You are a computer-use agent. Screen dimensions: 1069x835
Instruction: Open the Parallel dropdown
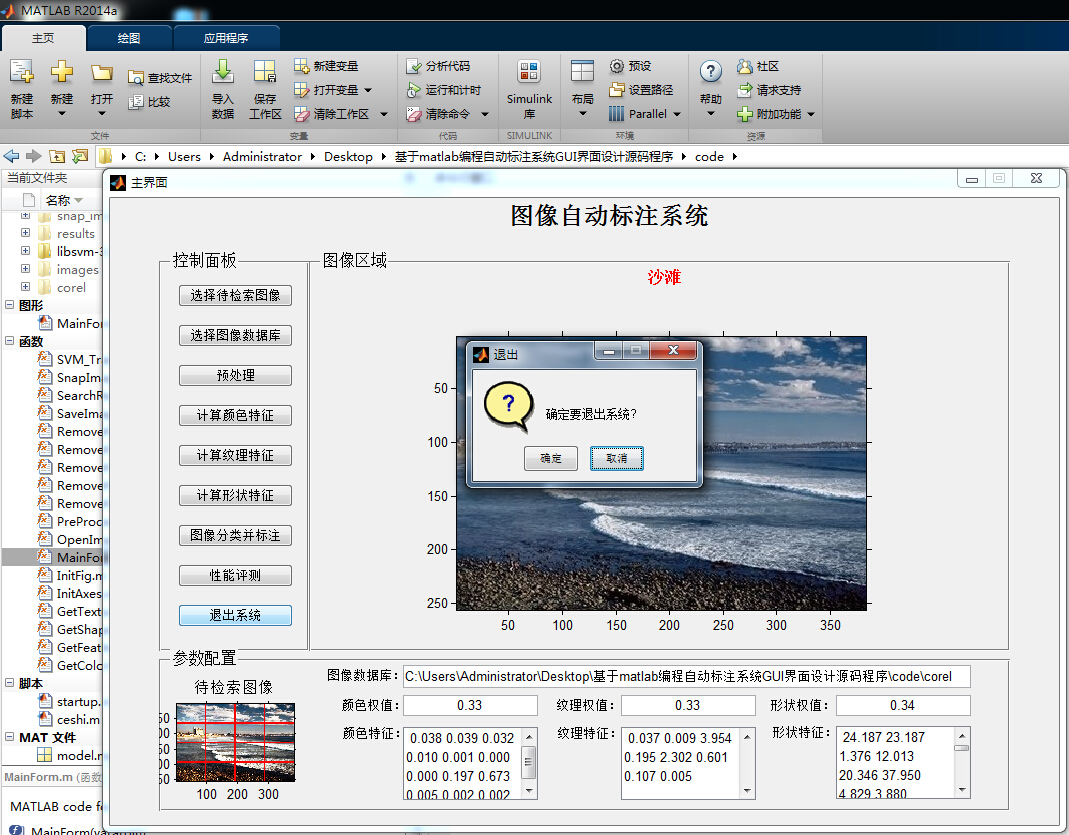point(677,114)
